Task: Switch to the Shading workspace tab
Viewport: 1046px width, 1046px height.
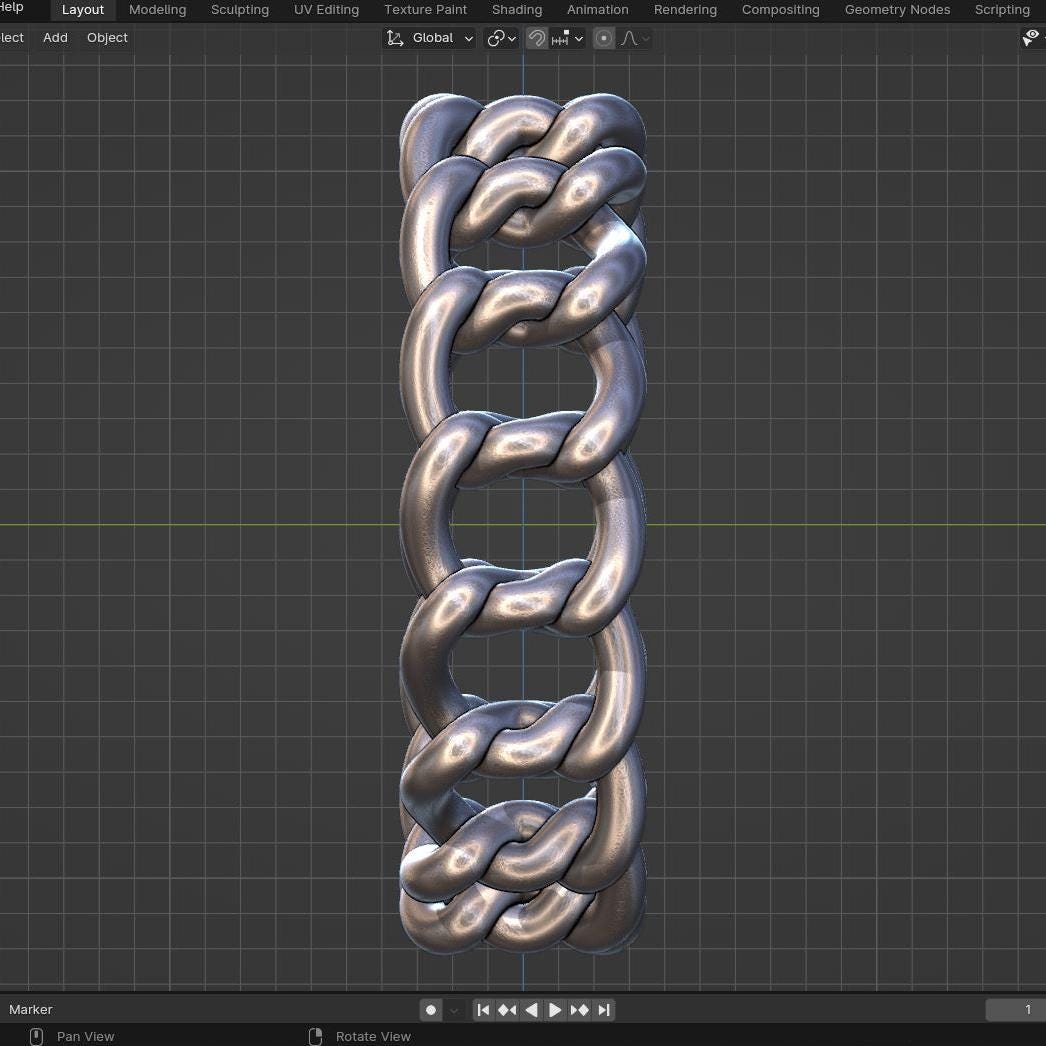Action: (x=516, y=10)
